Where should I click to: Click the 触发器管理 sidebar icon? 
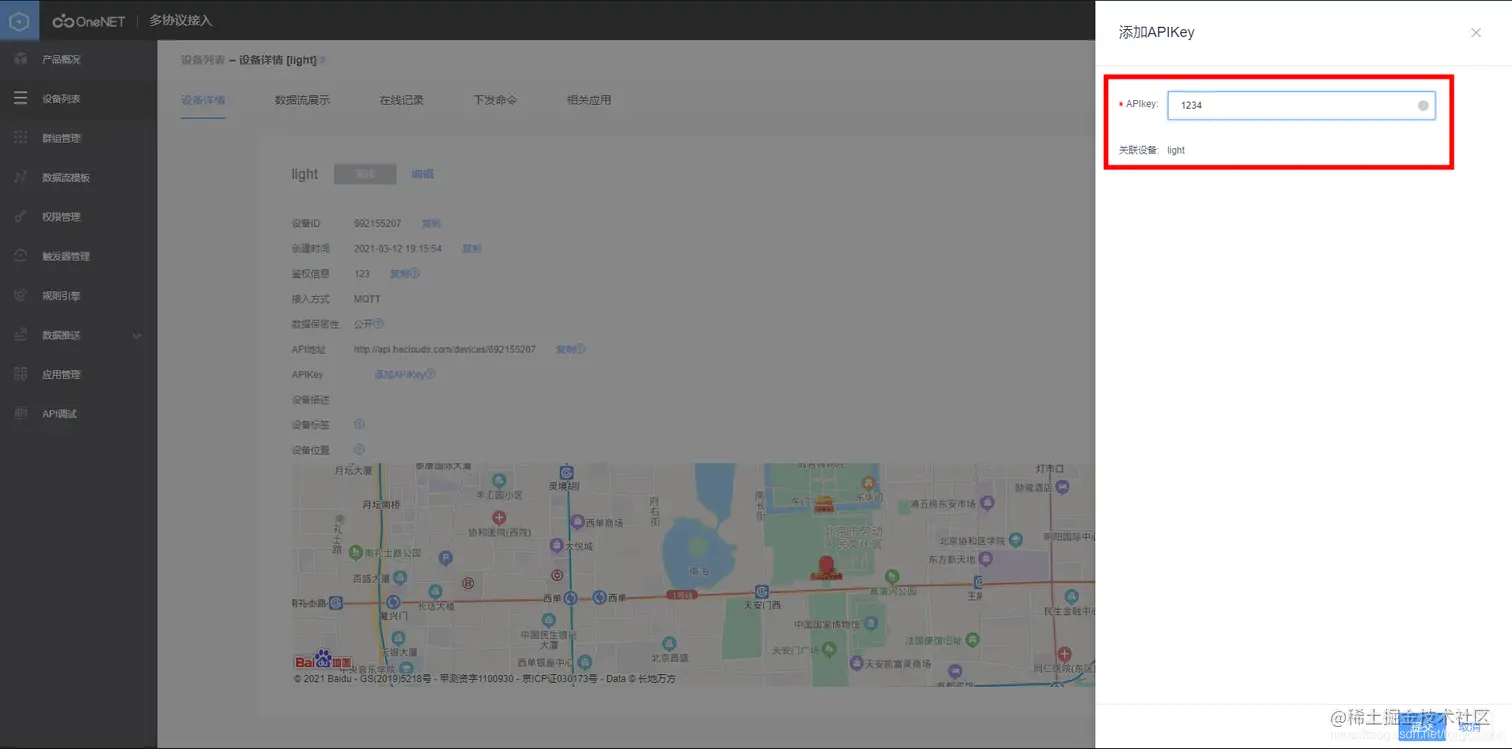tap(20, 256)
